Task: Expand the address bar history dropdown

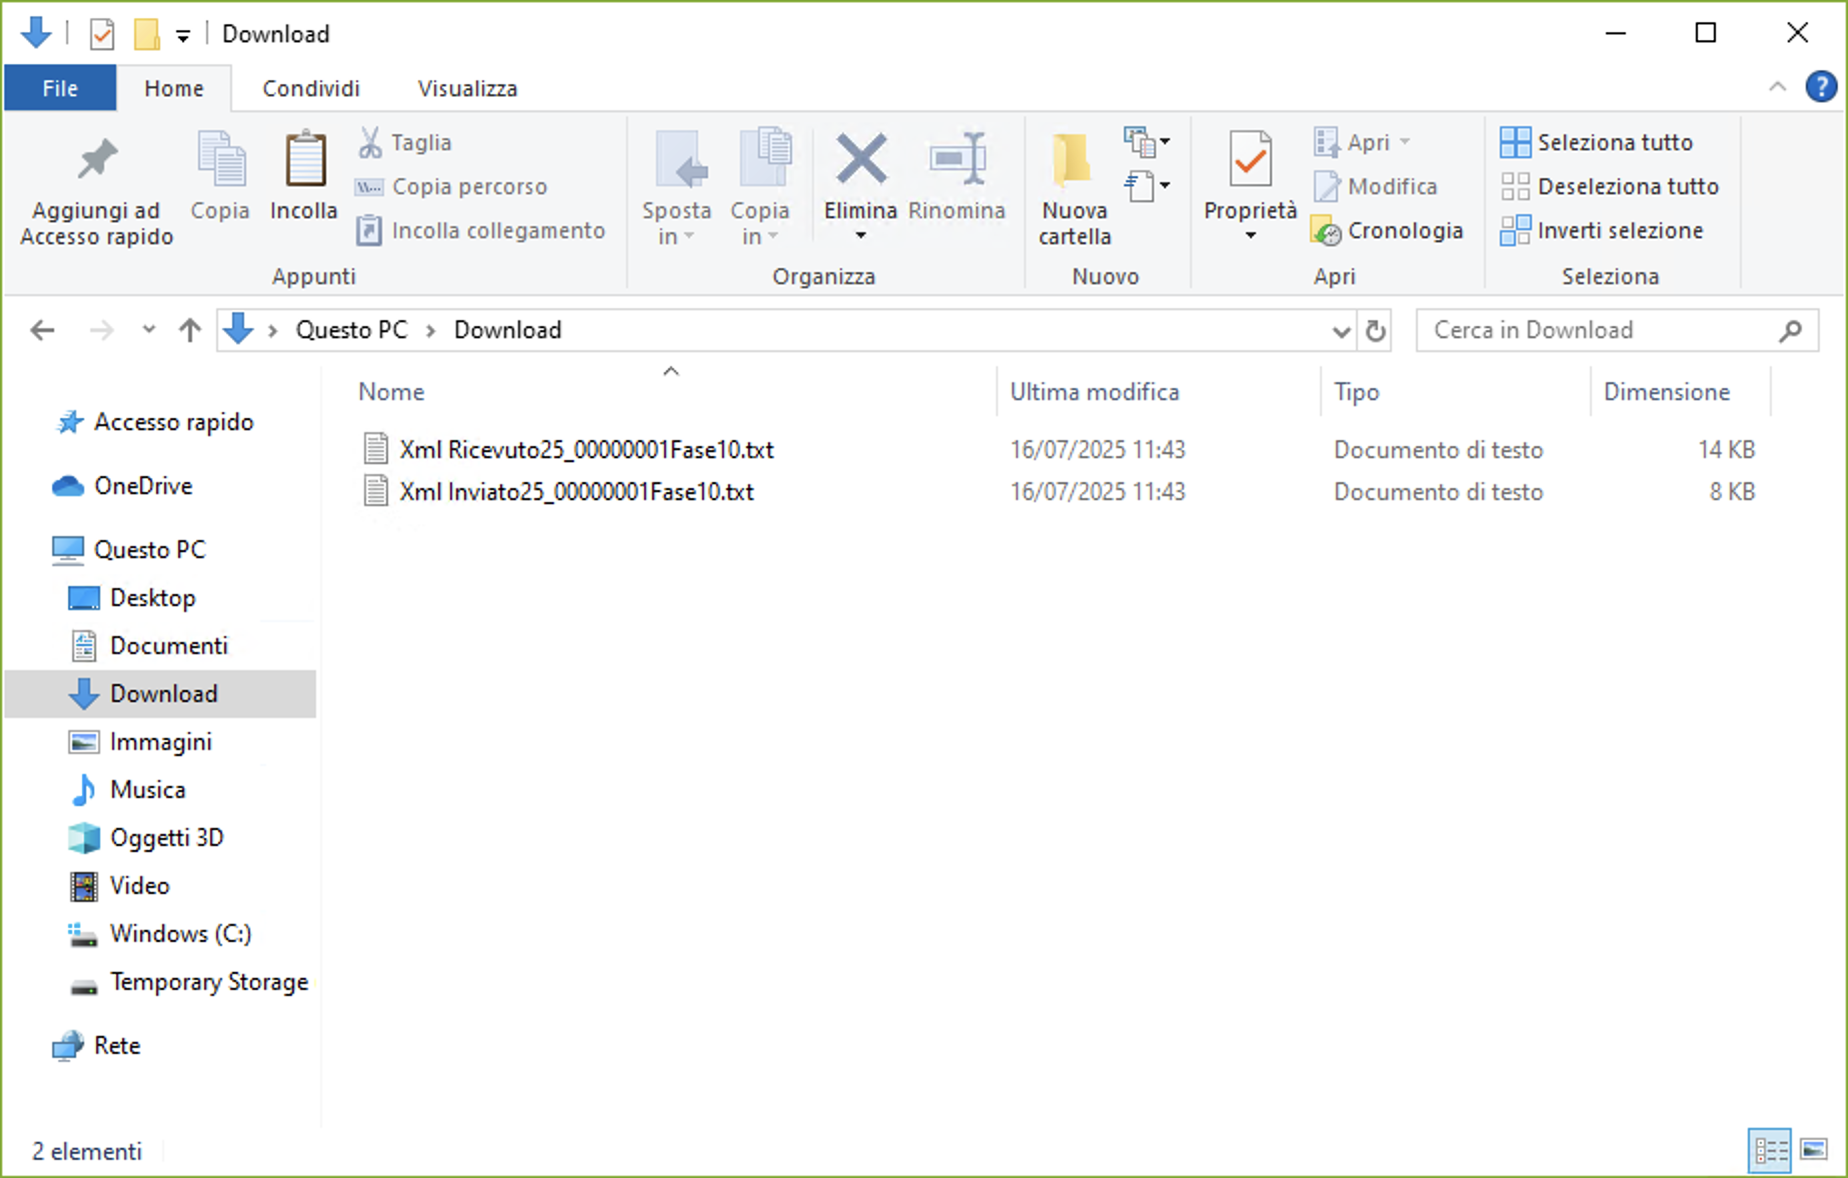Action: pos(1341,331)
